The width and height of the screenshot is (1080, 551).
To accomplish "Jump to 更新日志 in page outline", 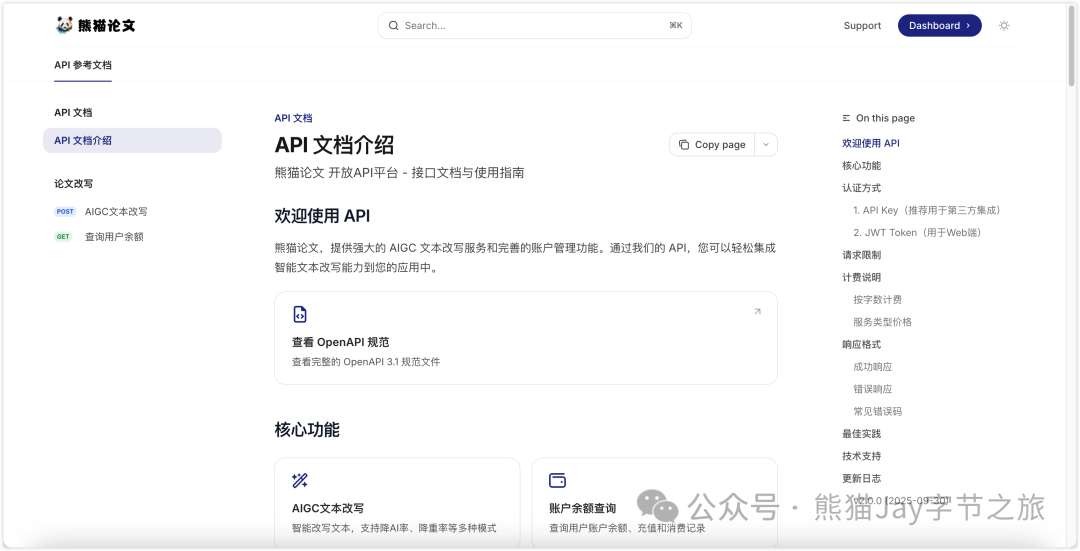I will tap(862, 479).
